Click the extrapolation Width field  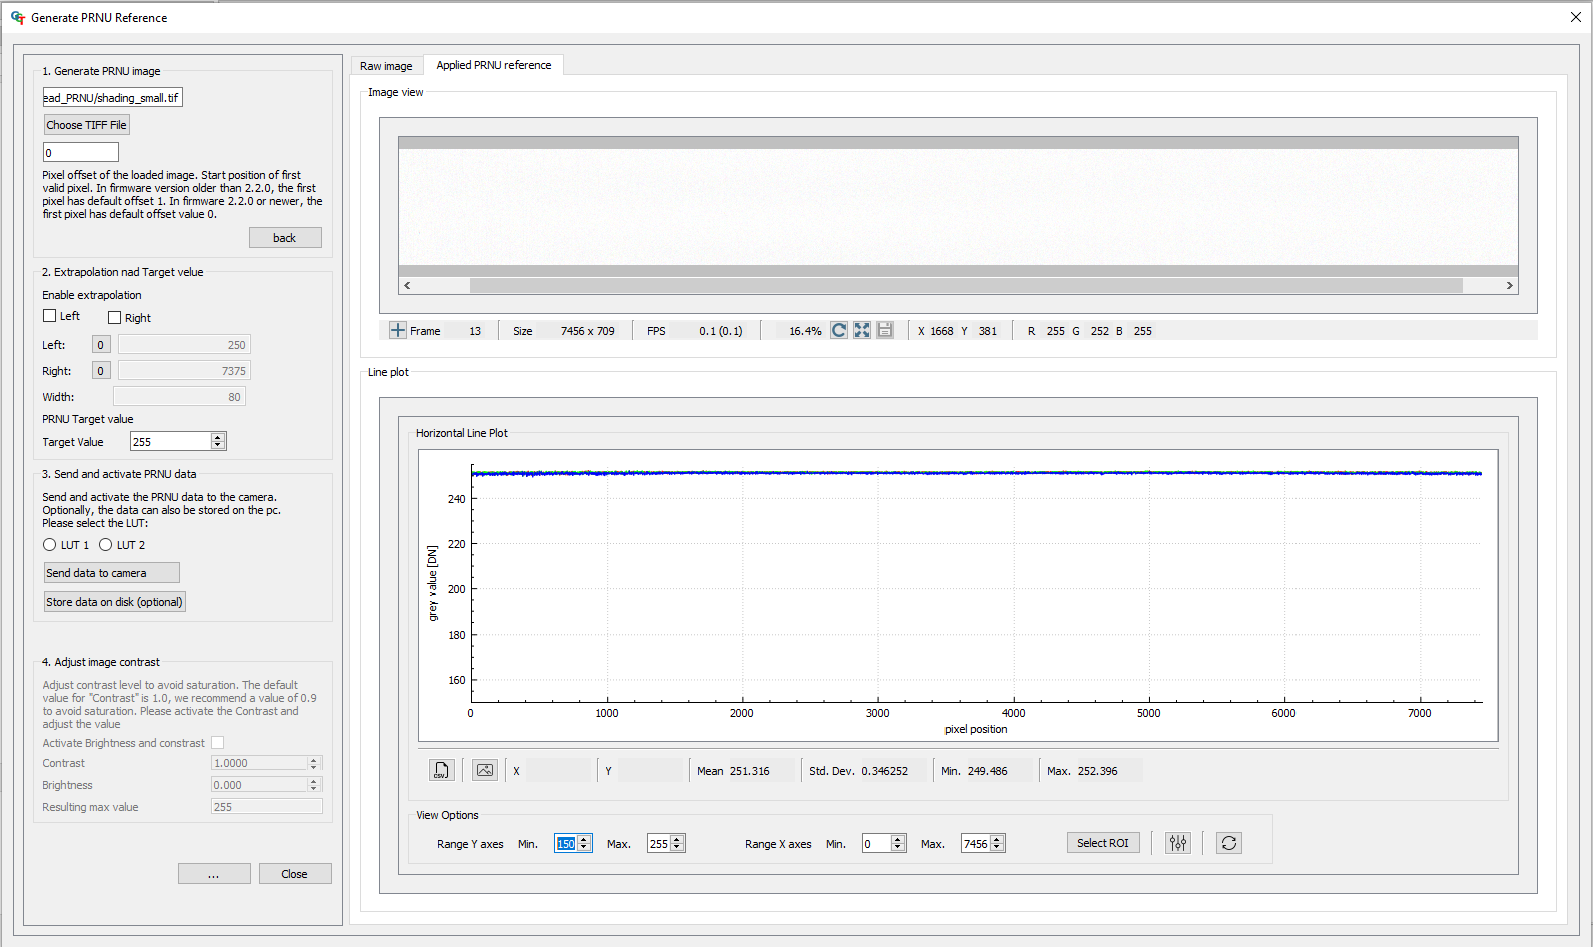(x=179, y=397)
